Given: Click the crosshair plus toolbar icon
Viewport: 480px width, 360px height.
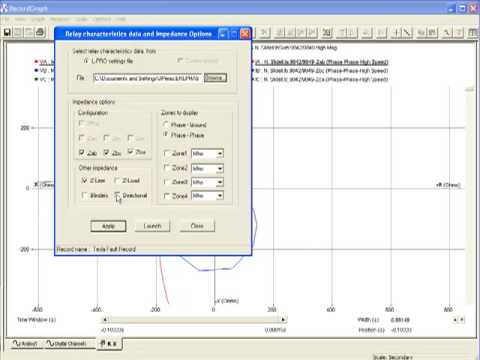Looking at the screenshot, I should point(397,32).
